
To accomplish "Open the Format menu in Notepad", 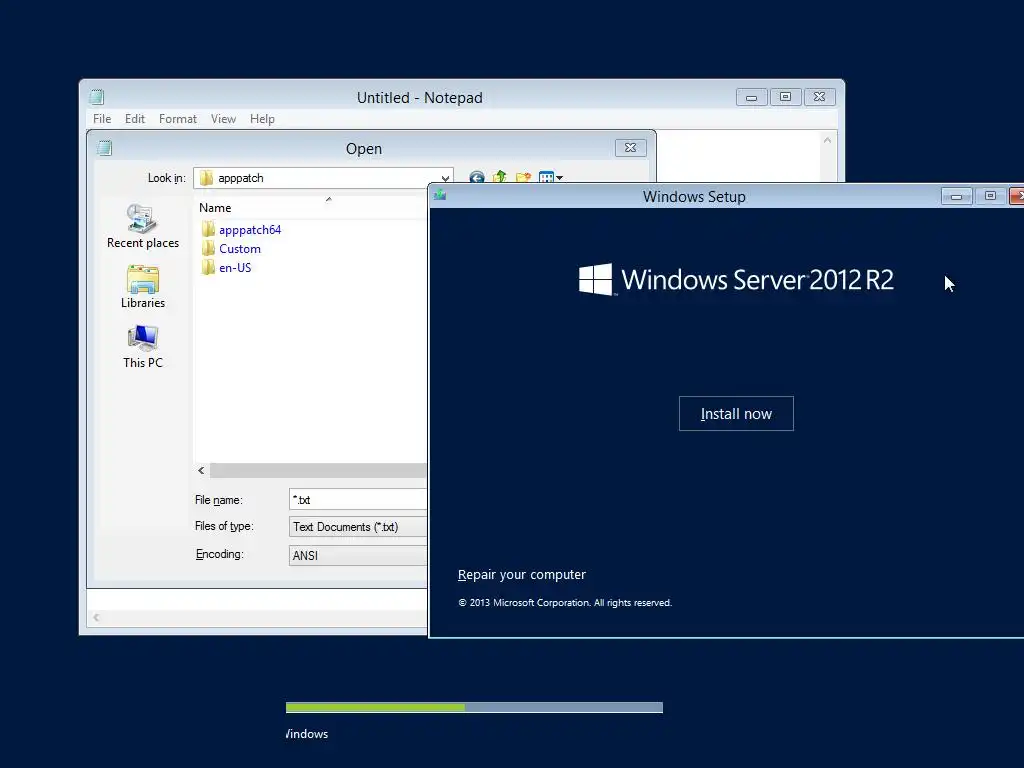I will coord(178,119).
